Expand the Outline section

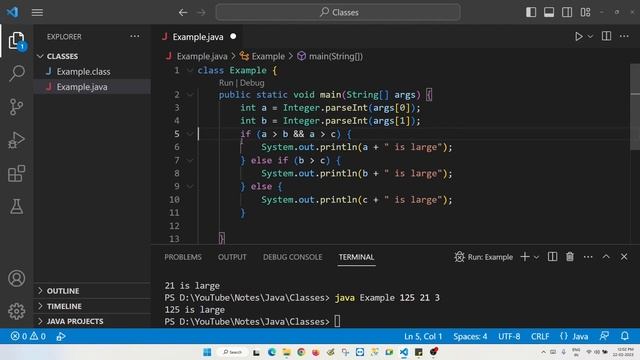(x=63, y=291)
